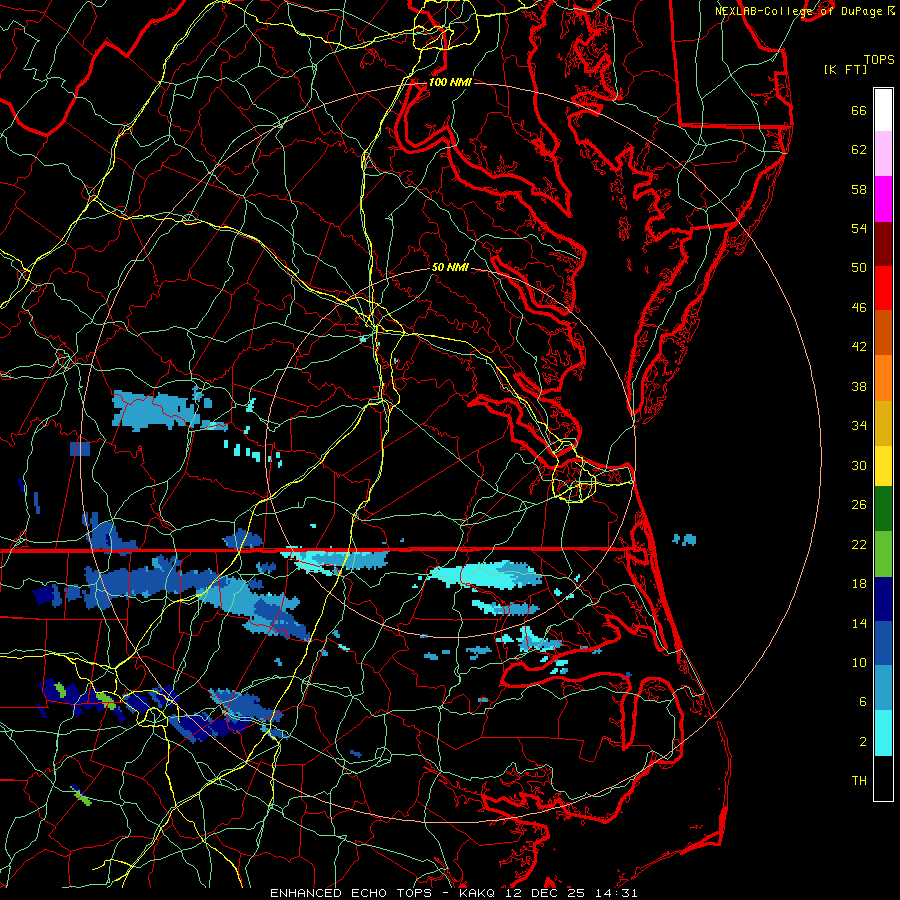900x900 pixels.
Task: Click the small offshore echo east of the coast
Action: (x=685, y=540)
